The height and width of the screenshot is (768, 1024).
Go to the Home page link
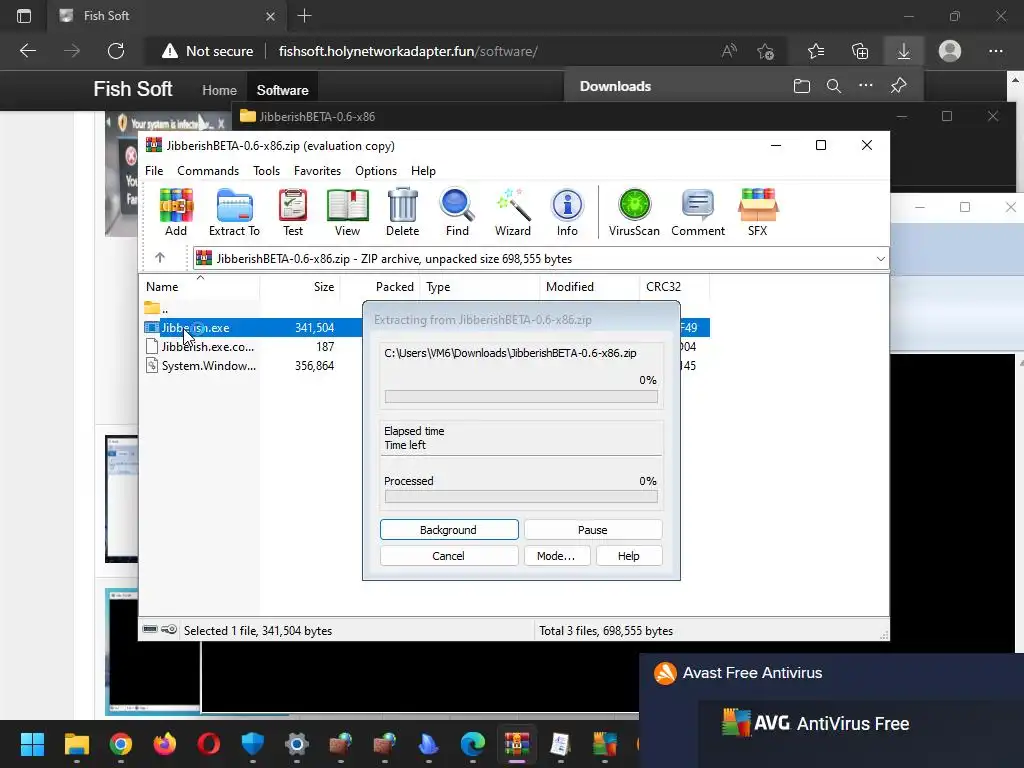[219, 90]
